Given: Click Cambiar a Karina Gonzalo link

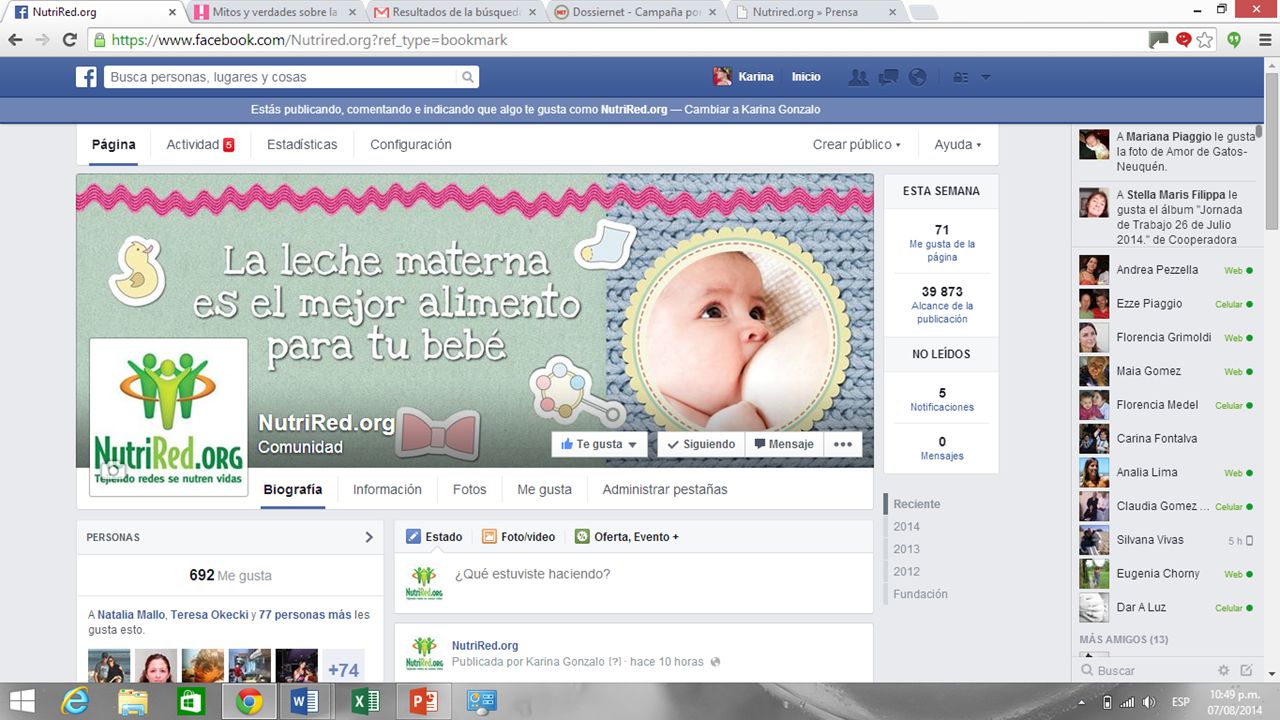Looking at the screenshot, I should 752,110.
